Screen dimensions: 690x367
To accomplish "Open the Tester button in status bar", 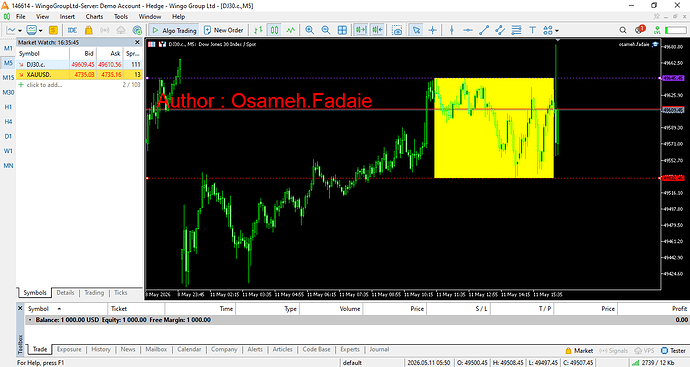I will [x=673, y=350].
